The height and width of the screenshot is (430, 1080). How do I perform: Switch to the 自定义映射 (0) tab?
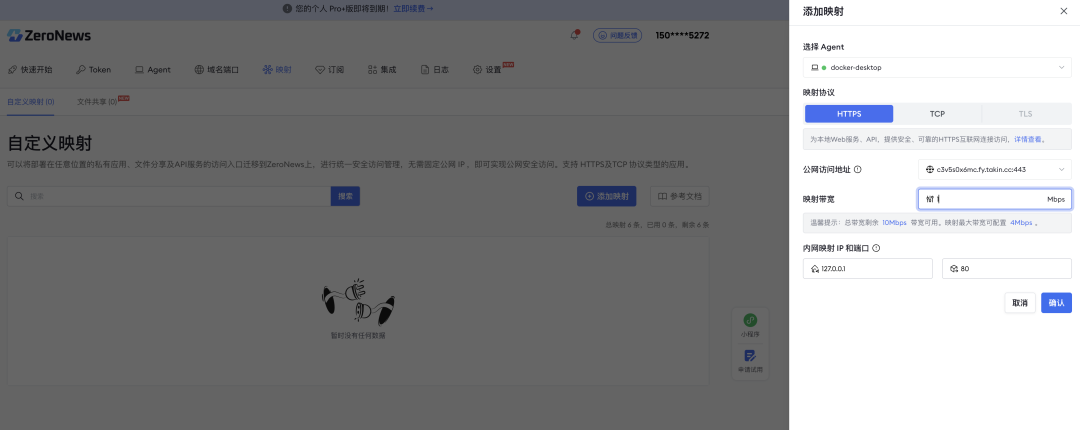pyautogui.click(x=30, y=101)
